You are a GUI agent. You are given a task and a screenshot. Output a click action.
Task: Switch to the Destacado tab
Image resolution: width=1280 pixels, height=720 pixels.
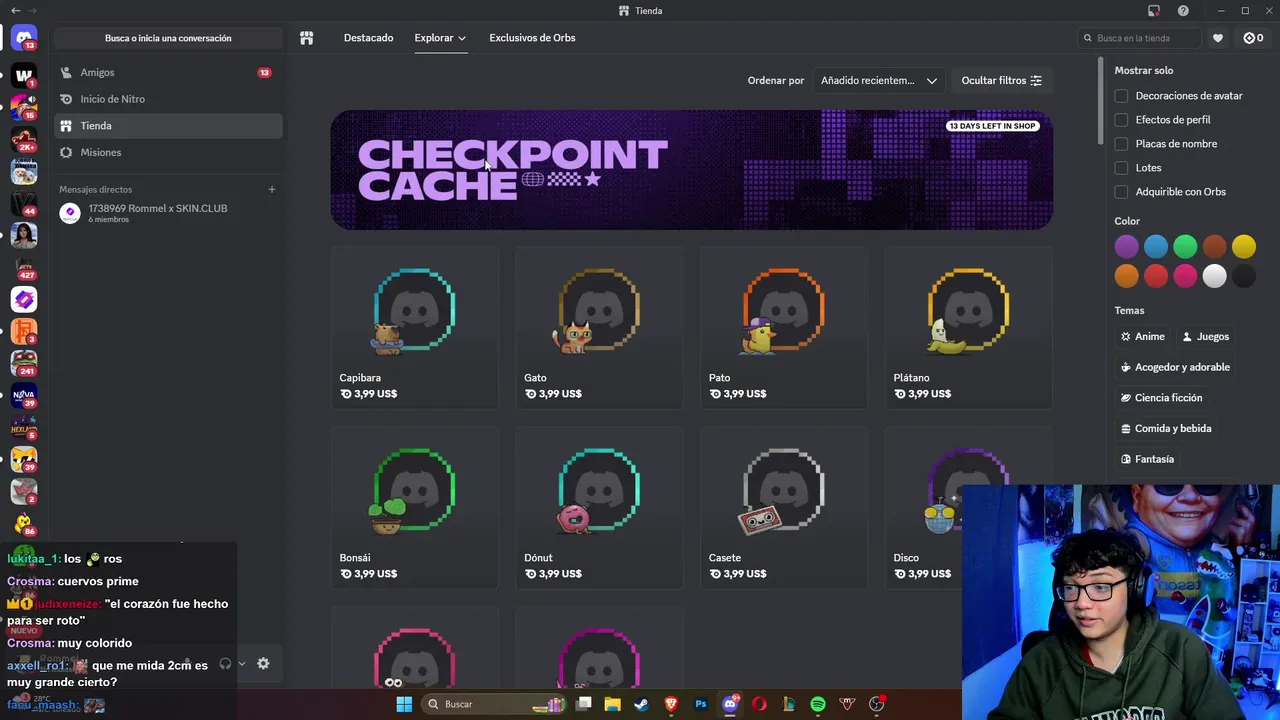point(368,38)
